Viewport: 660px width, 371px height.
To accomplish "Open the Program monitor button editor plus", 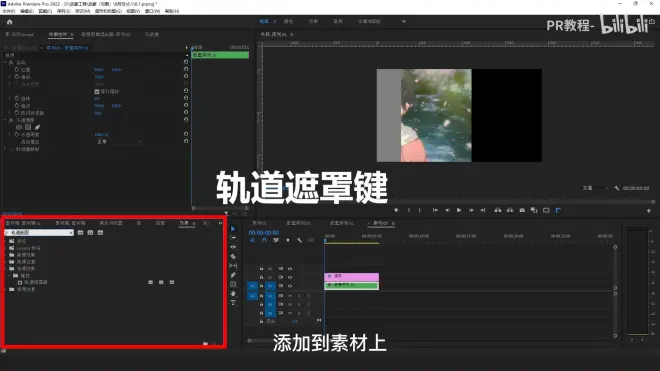I will 649,211.
